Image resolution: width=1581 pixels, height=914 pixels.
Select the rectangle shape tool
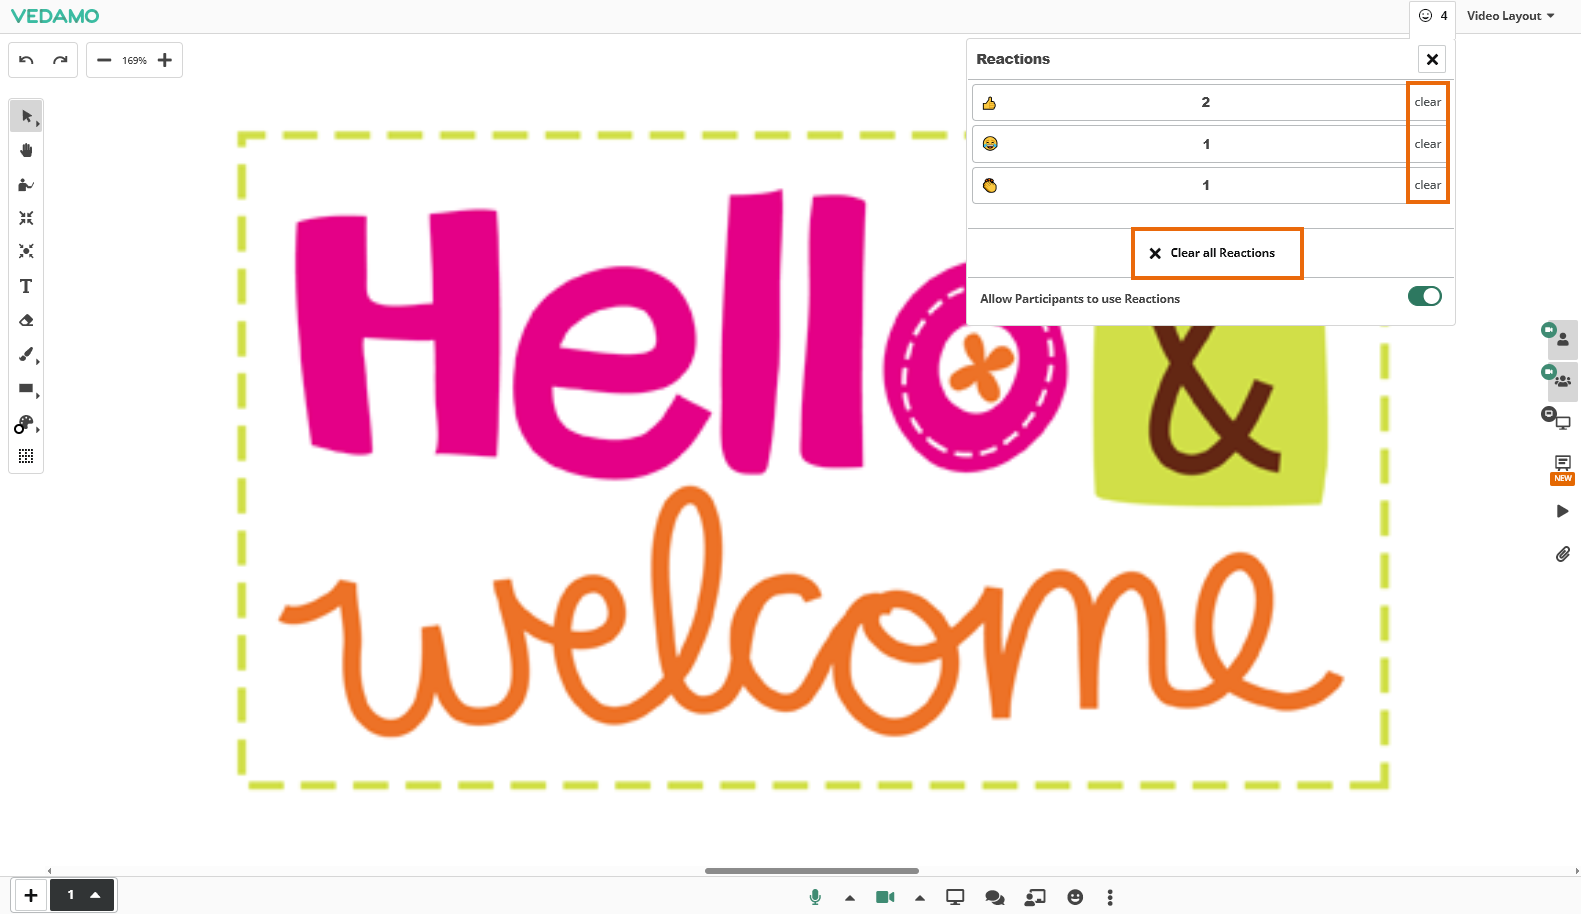26,389
